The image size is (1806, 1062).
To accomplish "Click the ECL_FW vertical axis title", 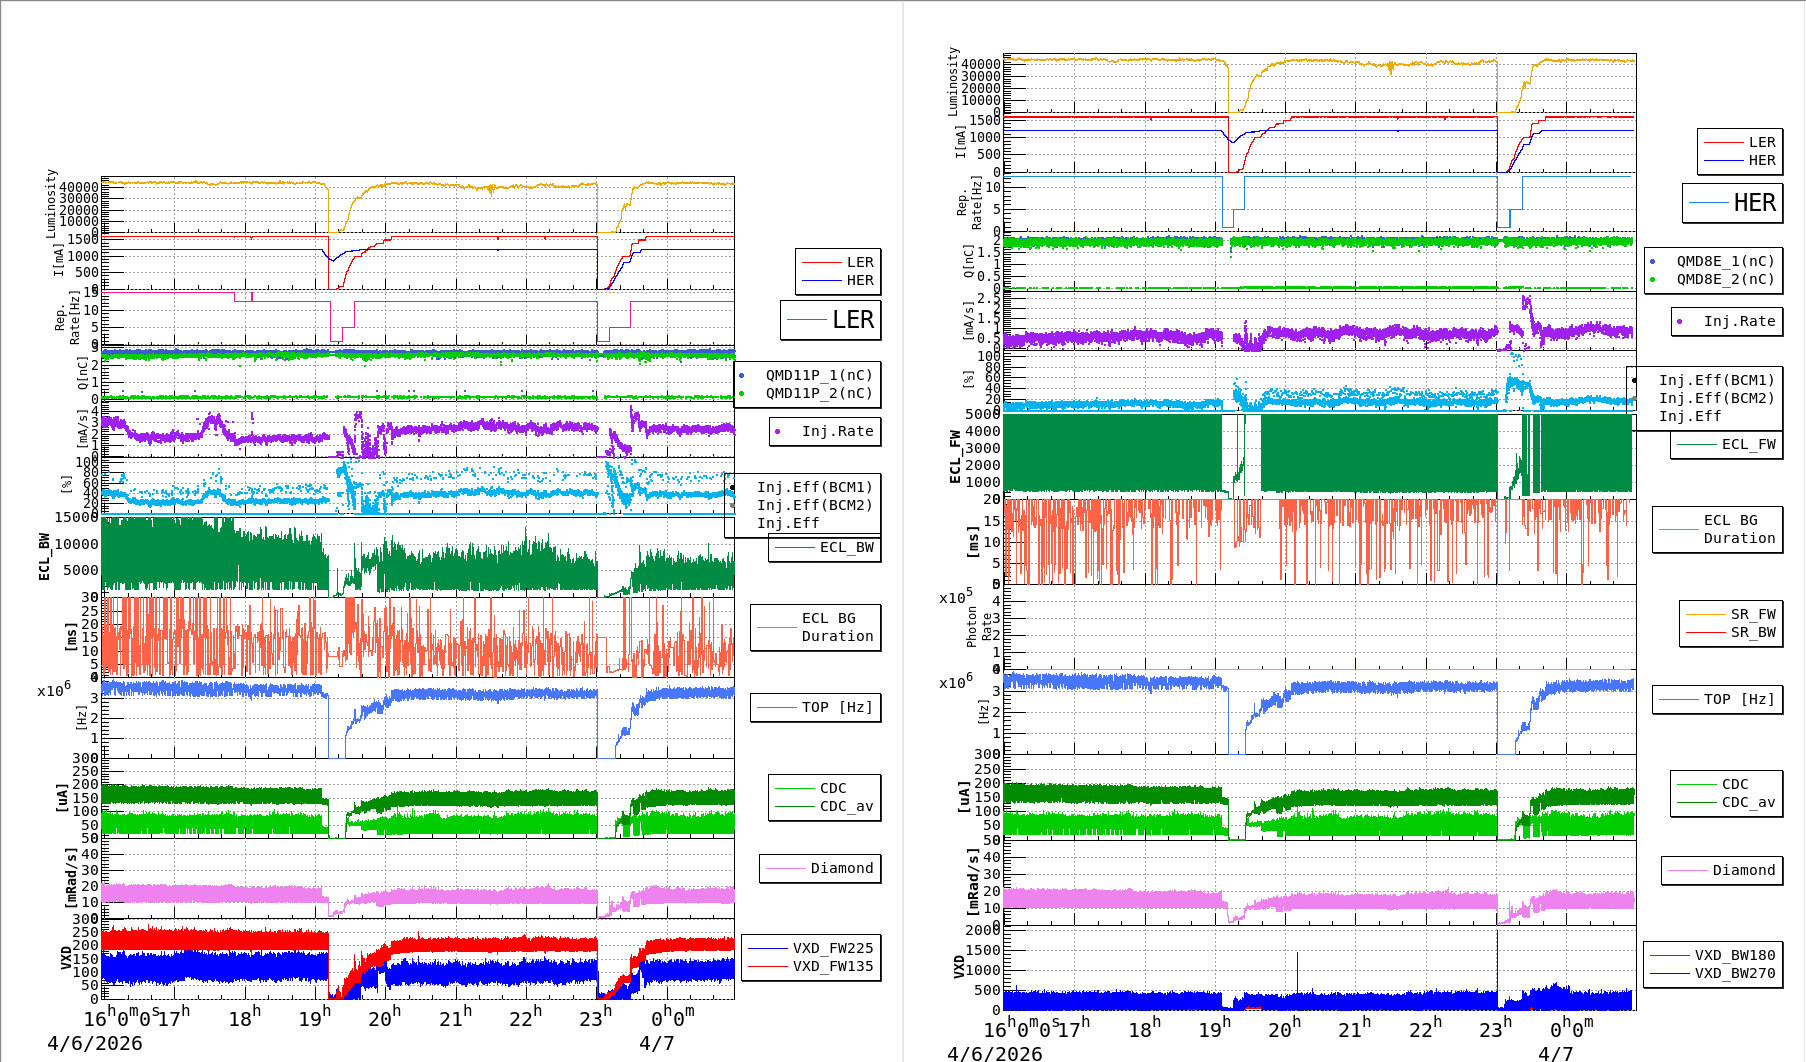I will pos(955,457).
